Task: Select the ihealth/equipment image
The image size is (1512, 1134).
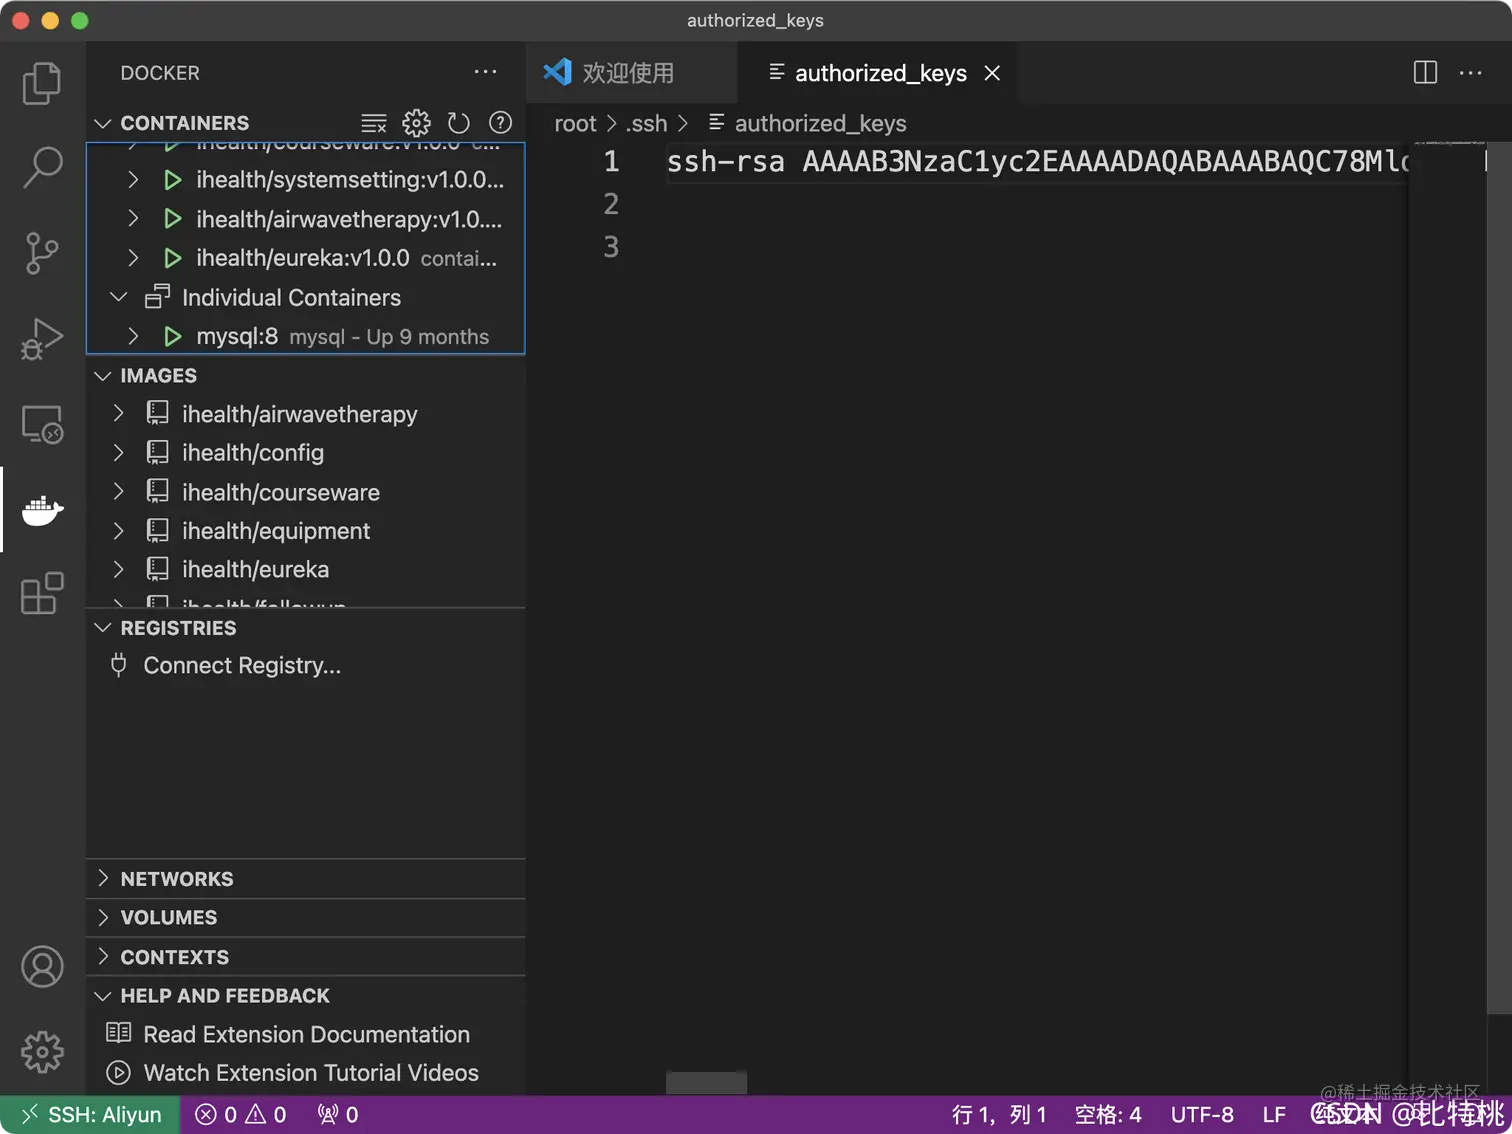Action: pyautogui.click(x=306, y=531)
